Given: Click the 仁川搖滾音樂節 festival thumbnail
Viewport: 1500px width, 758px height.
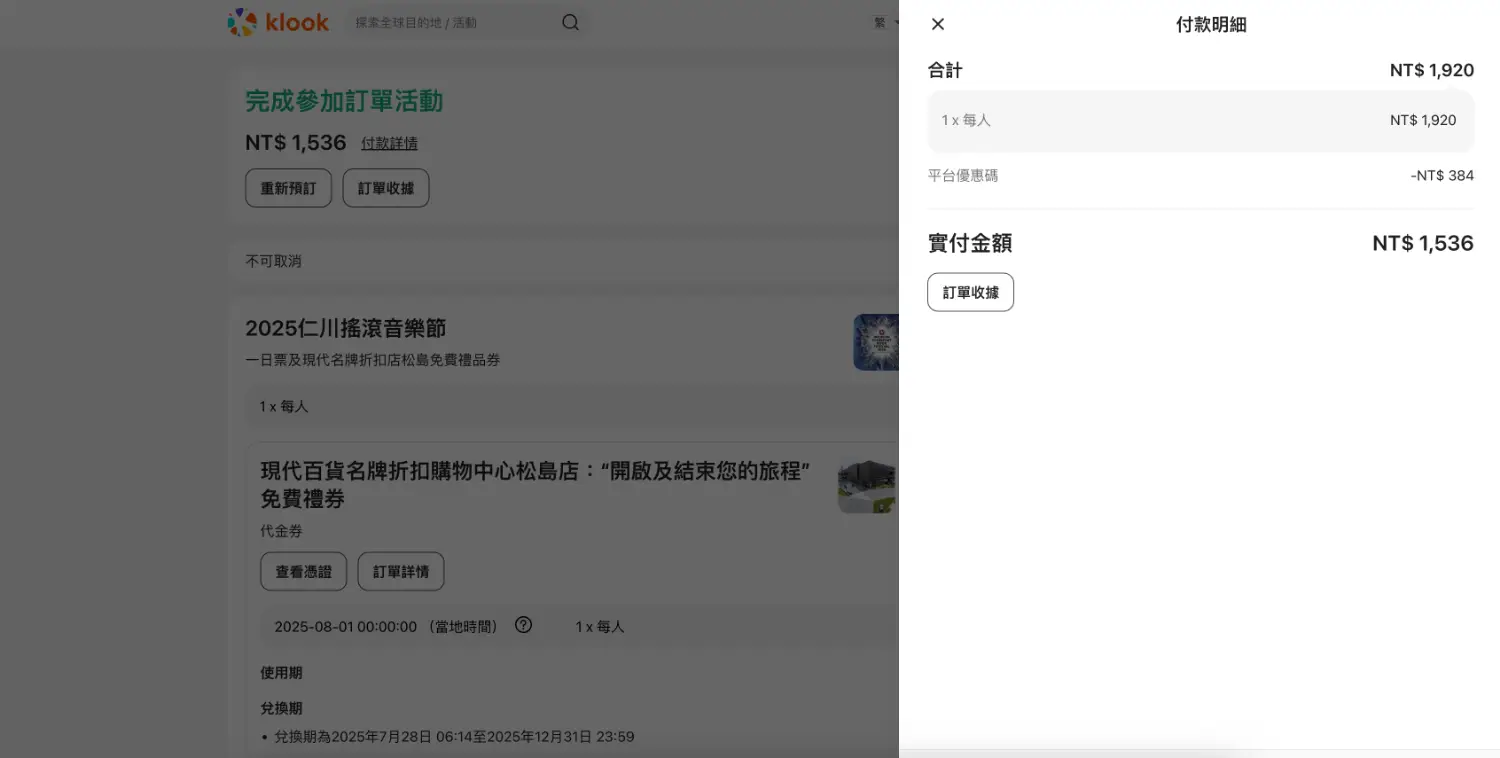Looking at the screenshot, I should click(876, 342).
